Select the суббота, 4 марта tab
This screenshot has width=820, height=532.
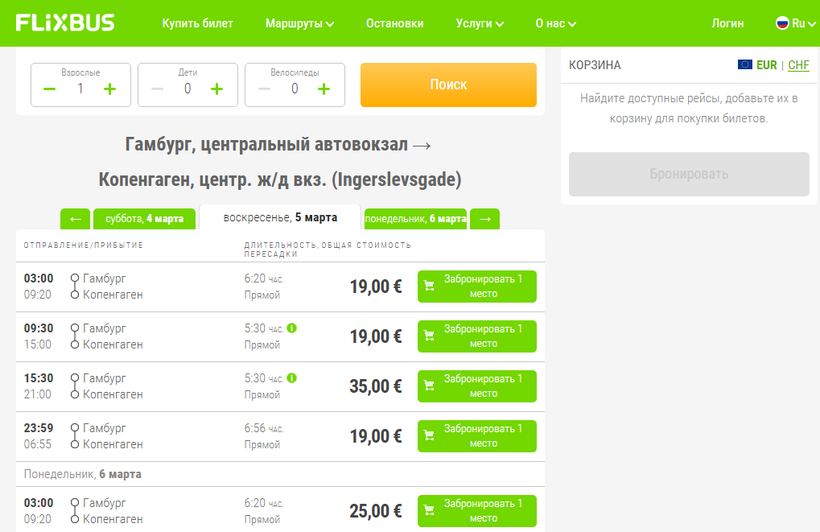144,219
